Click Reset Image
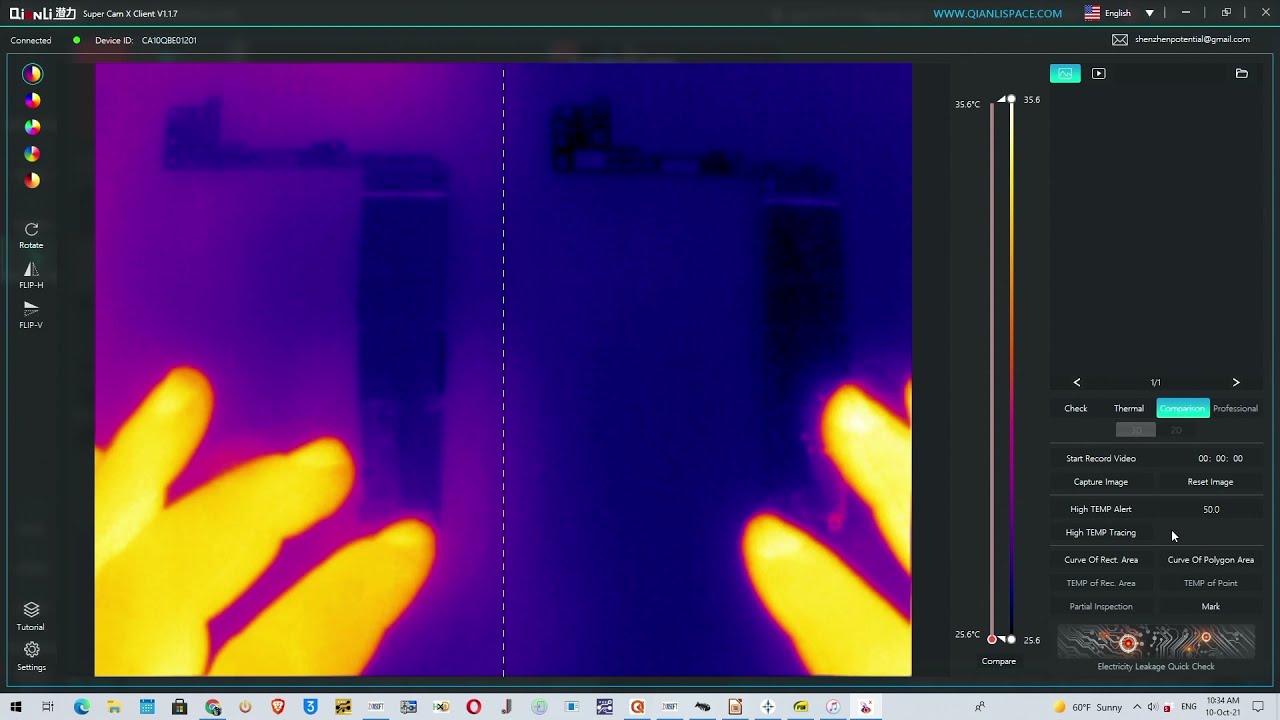Viewport: 1280px width, 720px height. [x=1210, y=482]
